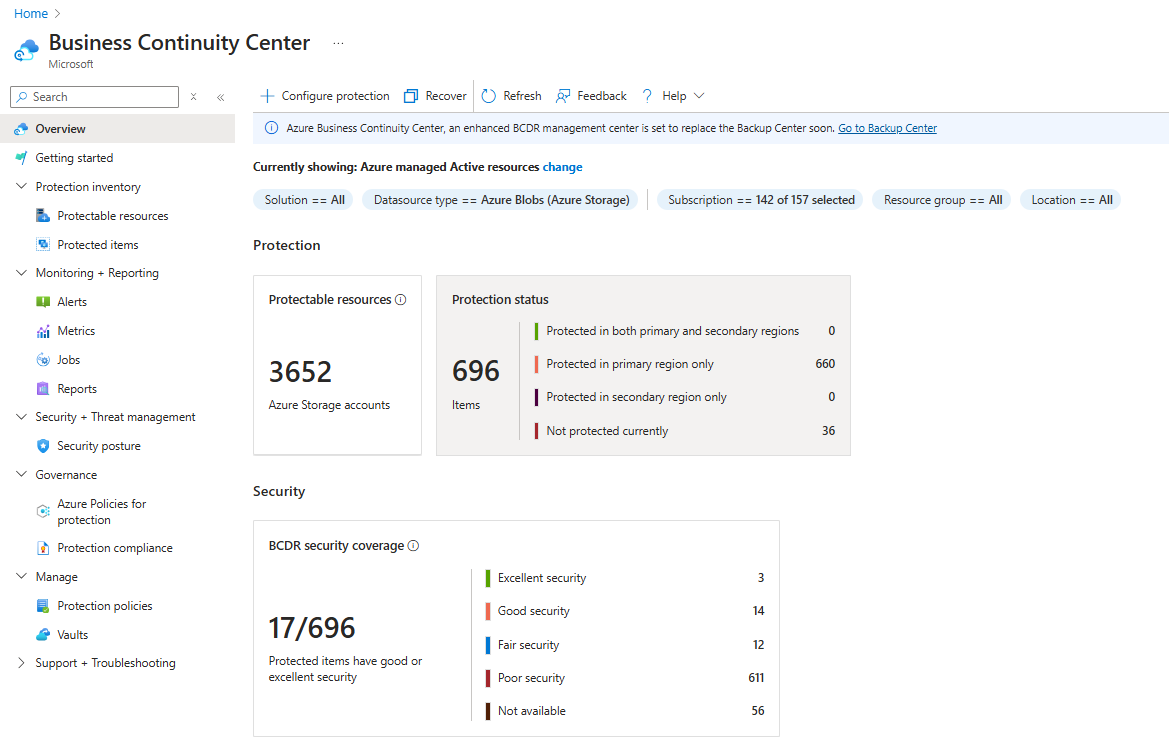Expand the Support + Troubleshooting section

tap(22, 663)
